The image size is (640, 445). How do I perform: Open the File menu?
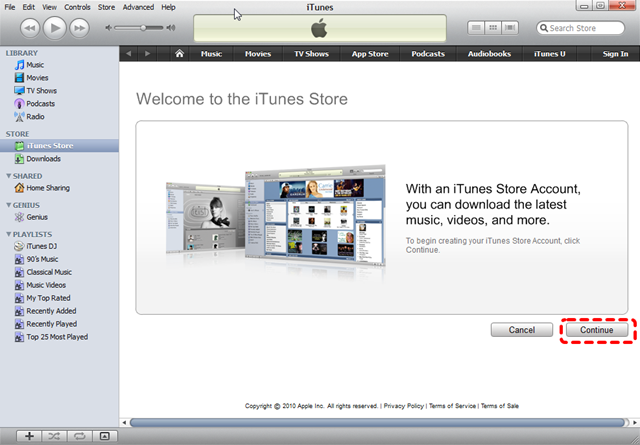tap(10, 7)
